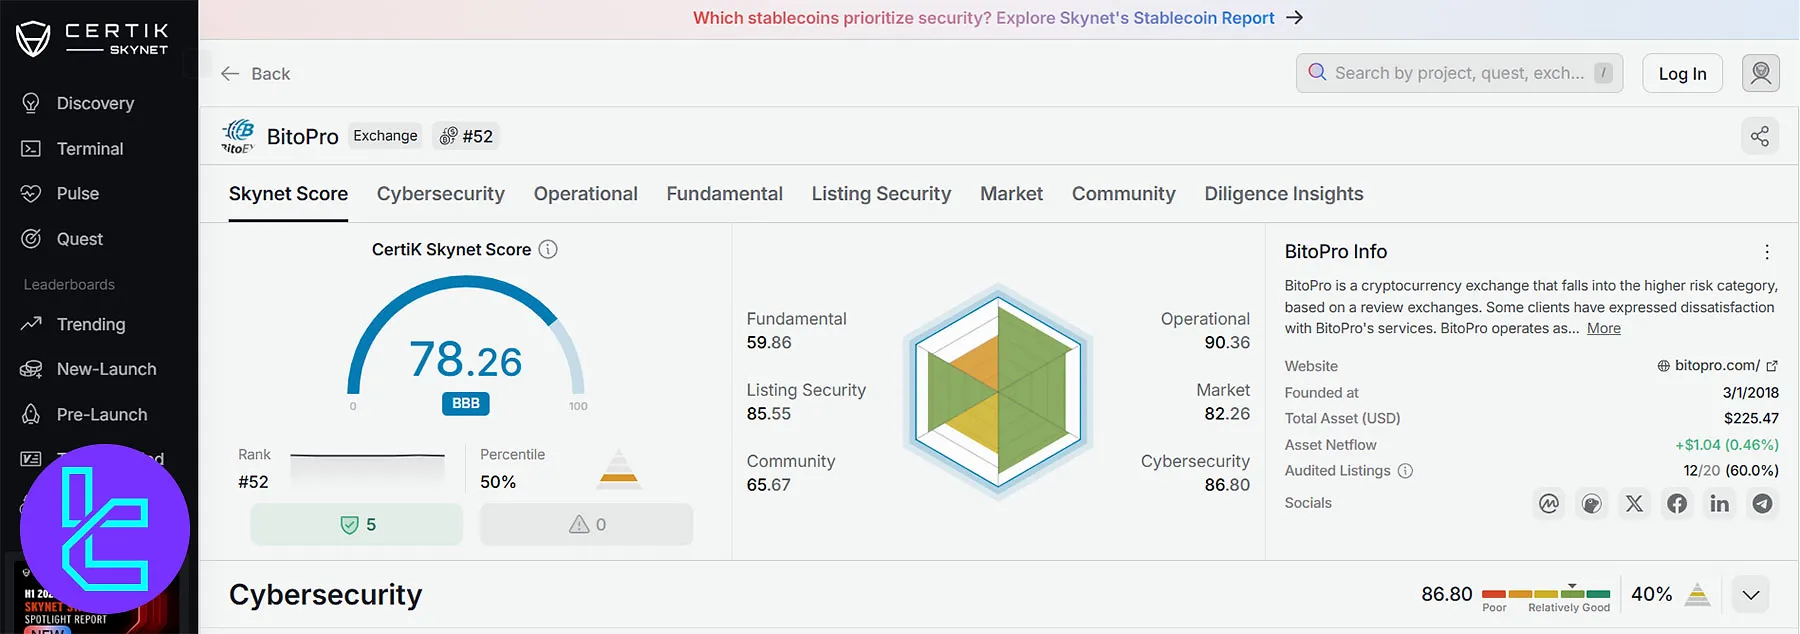Click the banner arrow icon

(1295, 18)
